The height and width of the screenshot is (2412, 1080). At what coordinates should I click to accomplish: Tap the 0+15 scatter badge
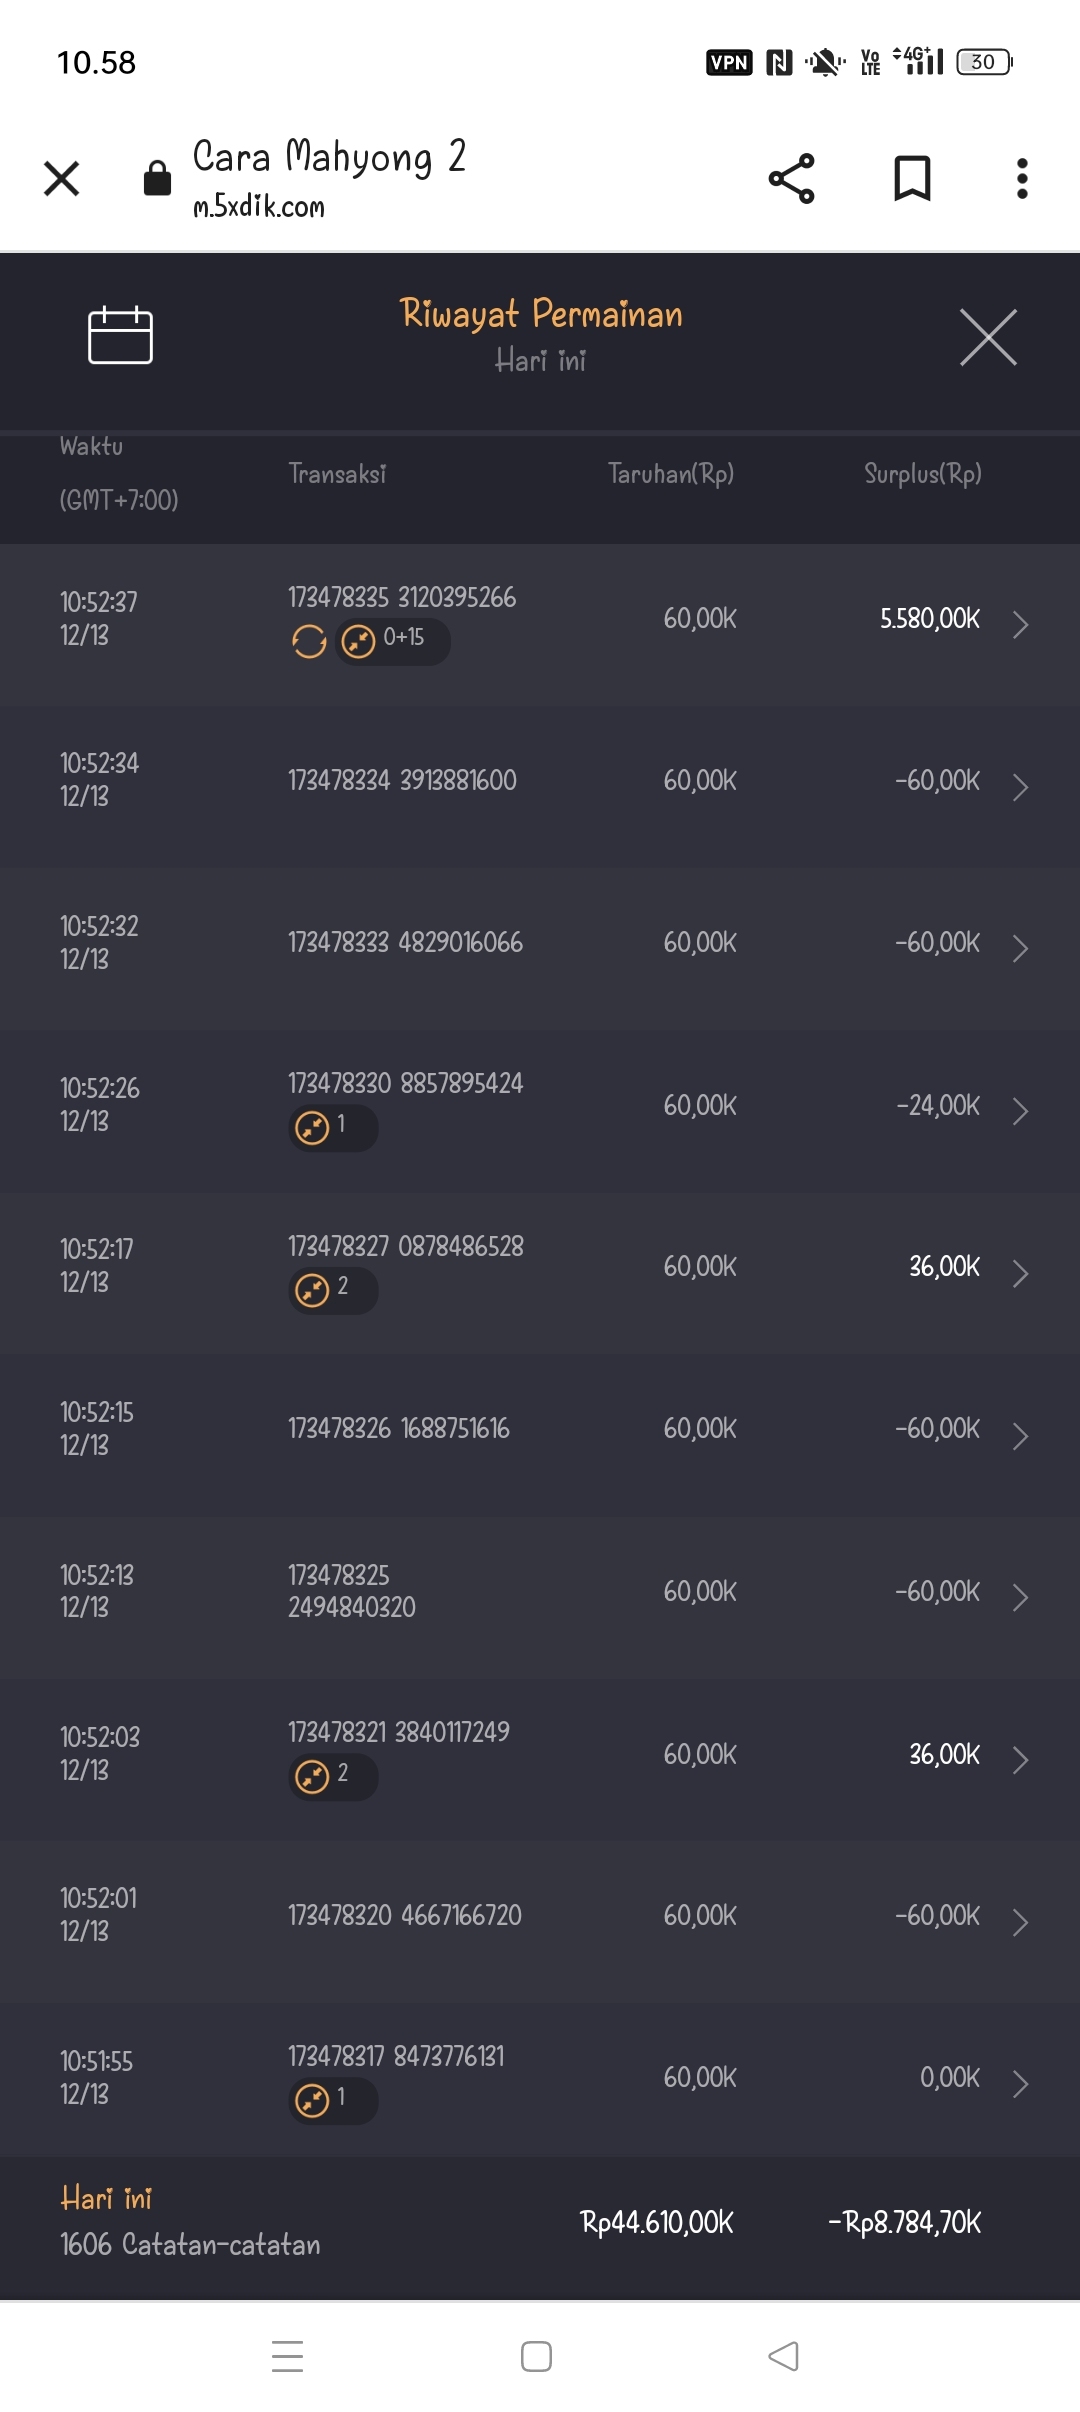tap(392, 641)
